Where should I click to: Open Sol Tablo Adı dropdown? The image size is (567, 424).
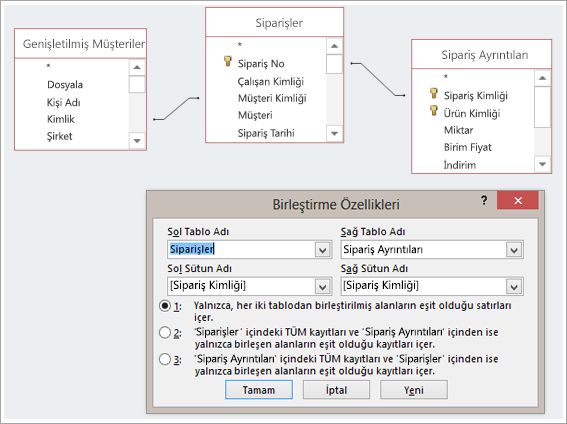323,249
